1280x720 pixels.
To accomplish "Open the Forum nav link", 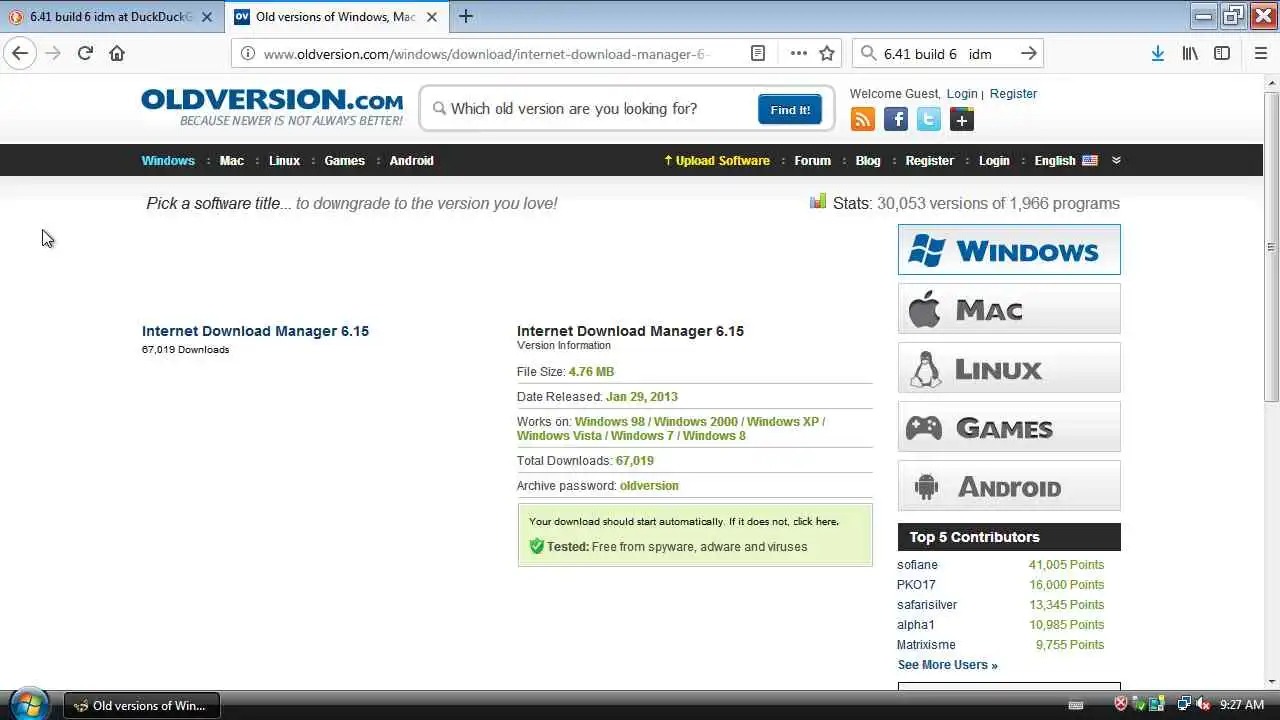I will click(812, 160).
